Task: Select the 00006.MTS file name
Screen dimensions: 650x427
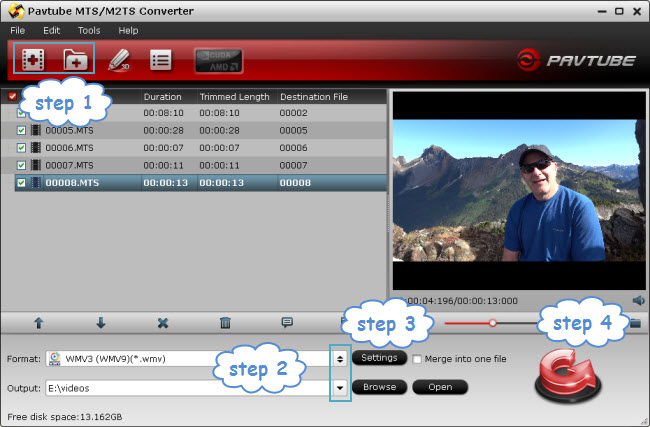Action: (x=69, y=148)
